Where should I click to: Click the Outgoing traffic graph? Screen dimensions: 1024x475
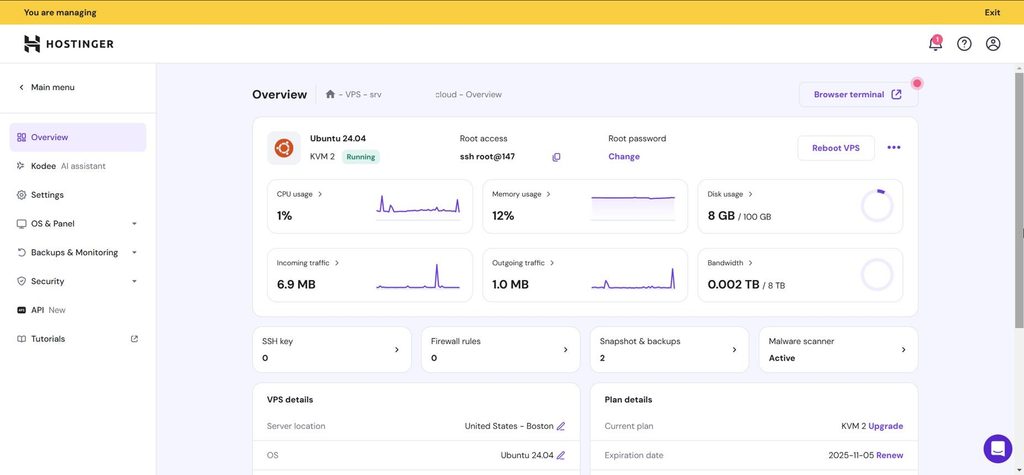(x=633, y=278)
